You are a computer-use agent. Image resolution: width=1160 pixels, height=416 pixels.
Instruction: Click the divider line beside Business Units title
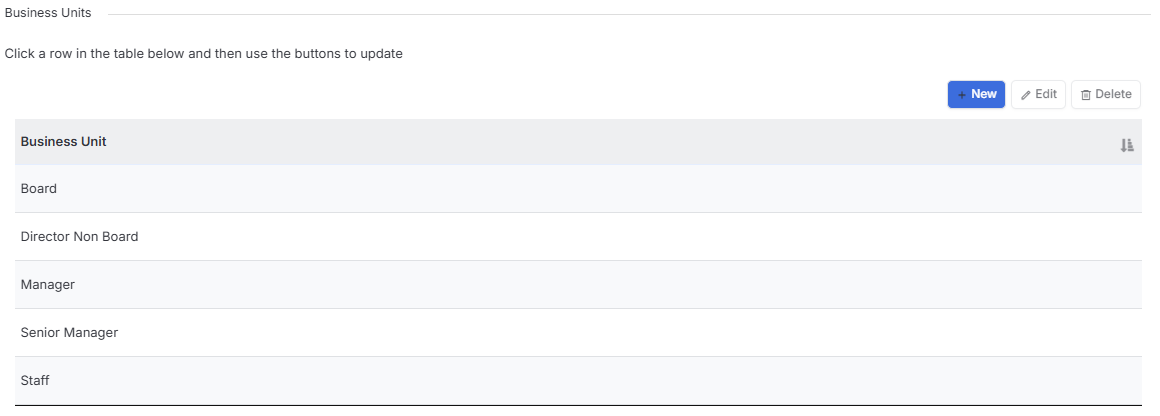click(629, 14)
